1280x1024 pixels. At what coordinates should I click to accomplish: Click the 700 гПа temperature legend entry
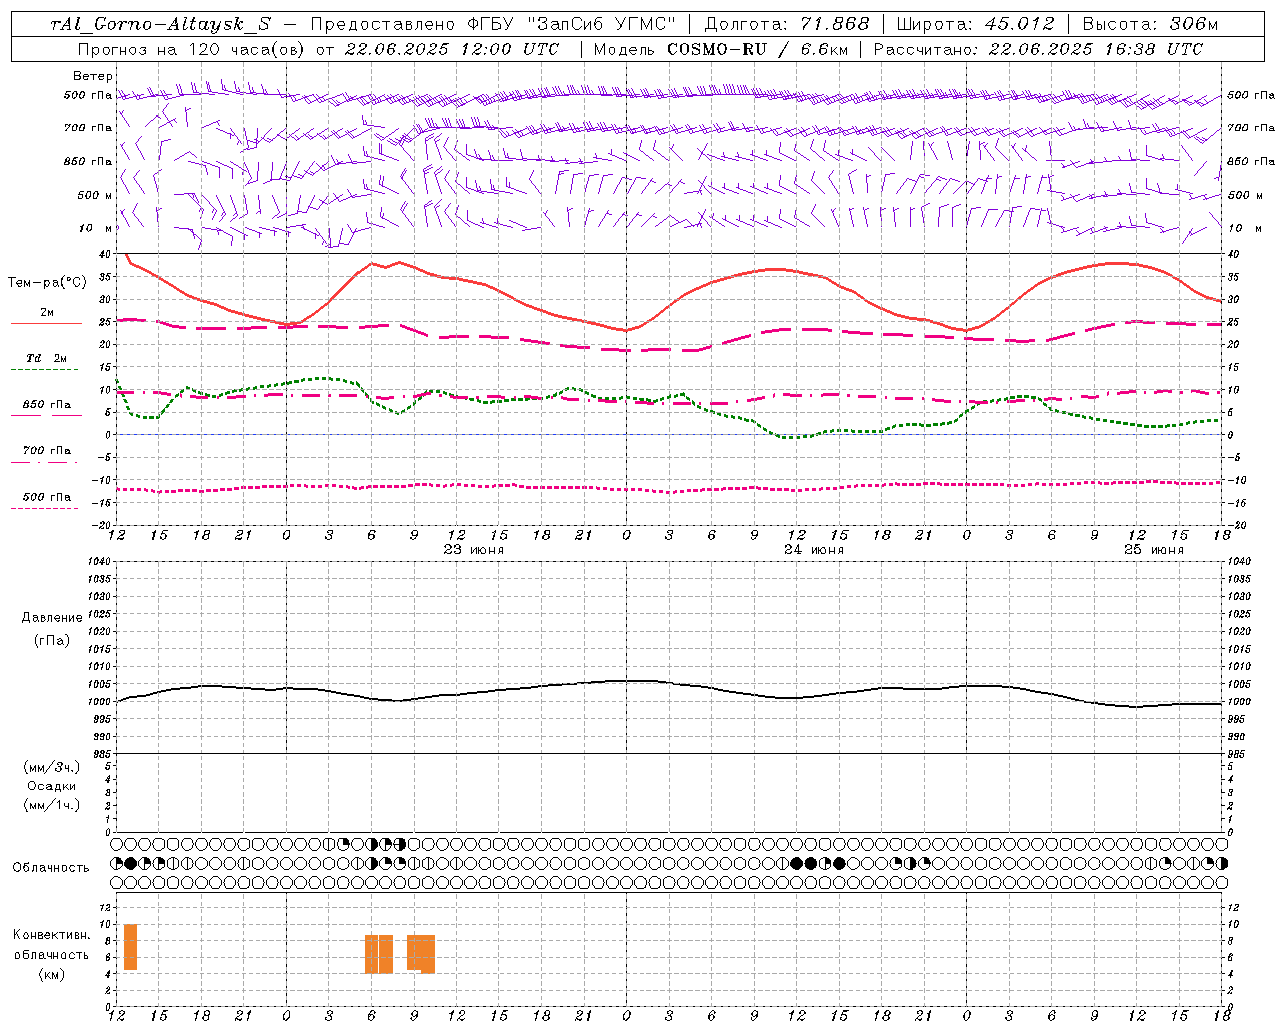tap(47, 450)
